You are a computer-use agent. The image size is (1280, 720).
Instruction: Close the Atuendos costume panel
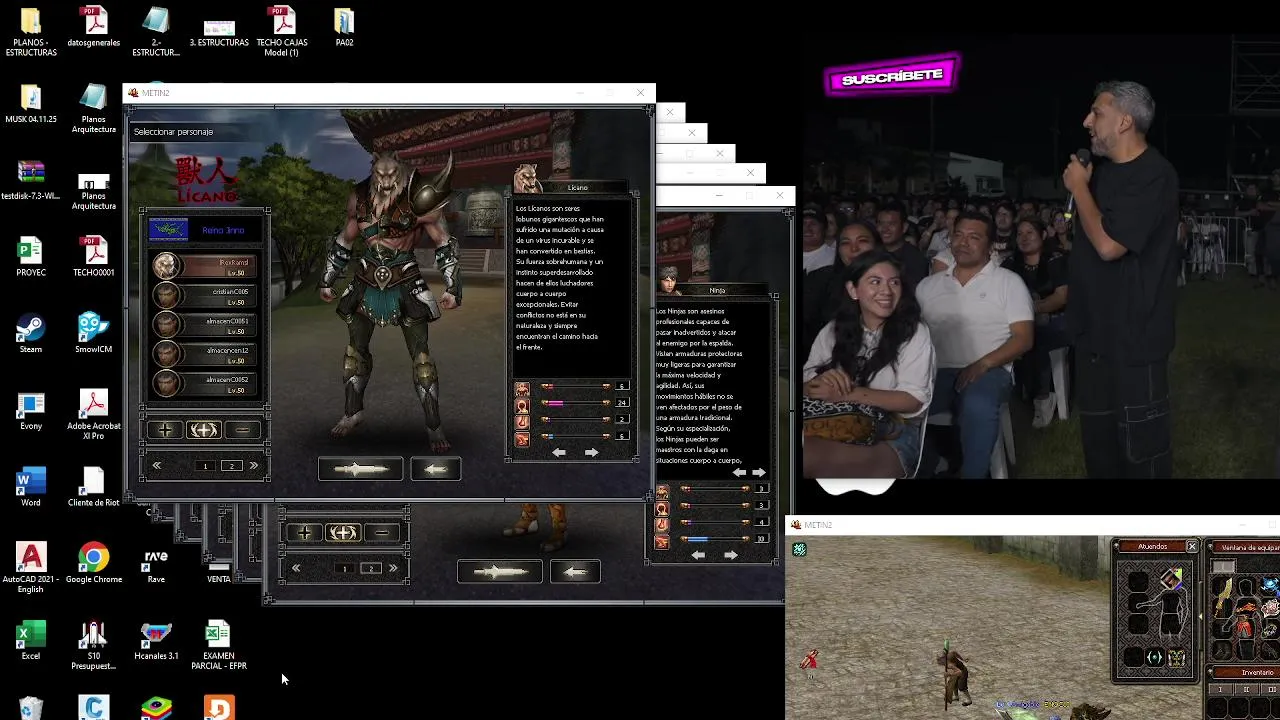1191,546
